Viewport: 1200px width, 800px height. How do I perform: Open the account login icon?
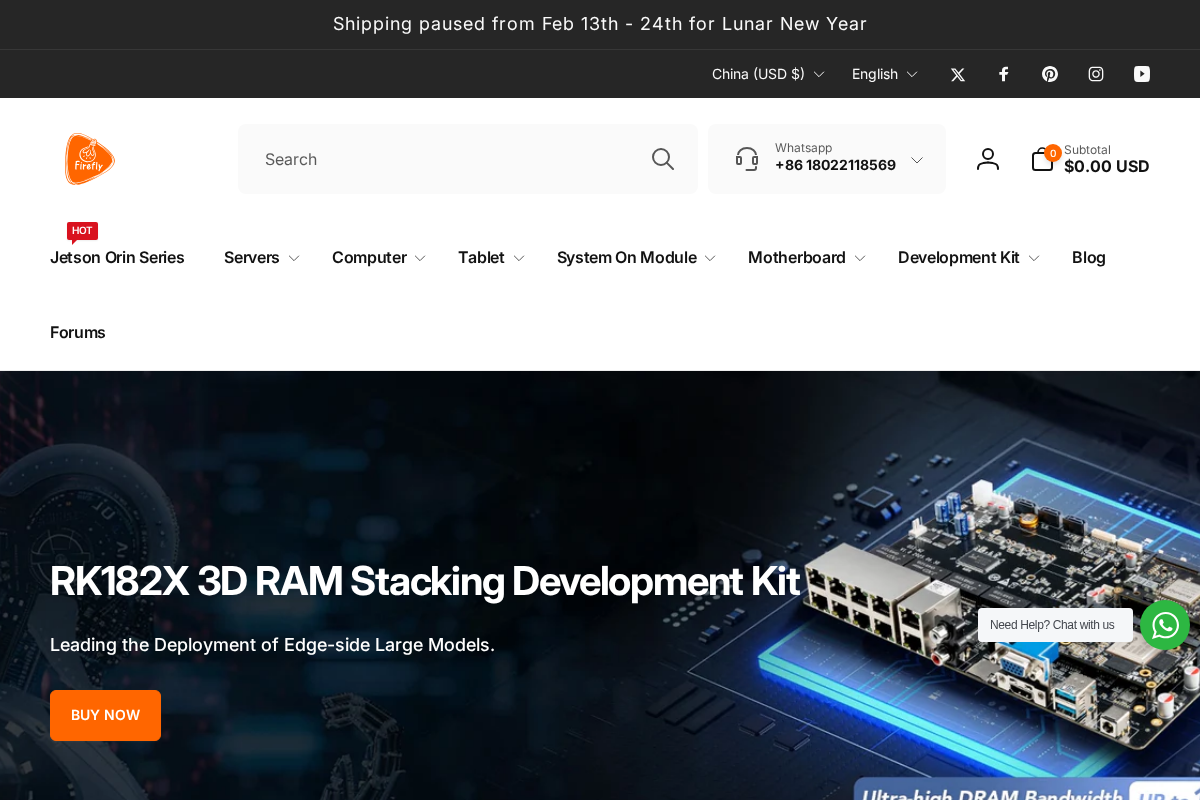point(988,158)
